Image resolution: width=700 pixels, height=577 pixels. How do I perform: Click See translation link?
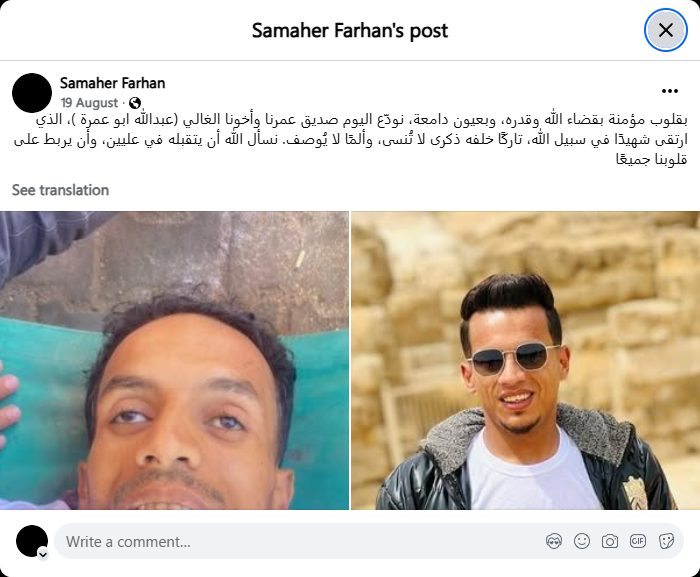[x=60, y=190]
